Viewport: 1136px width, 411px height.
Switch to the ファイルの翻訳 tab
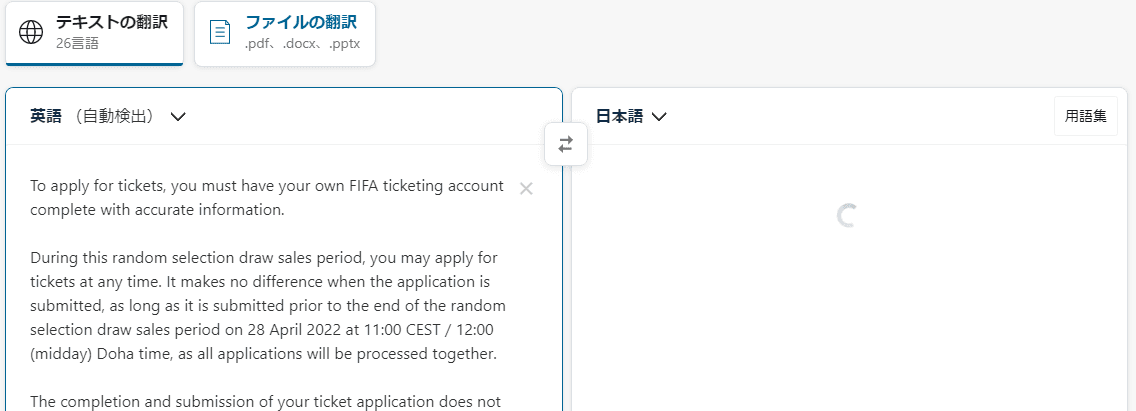click(x=285, y=33)
